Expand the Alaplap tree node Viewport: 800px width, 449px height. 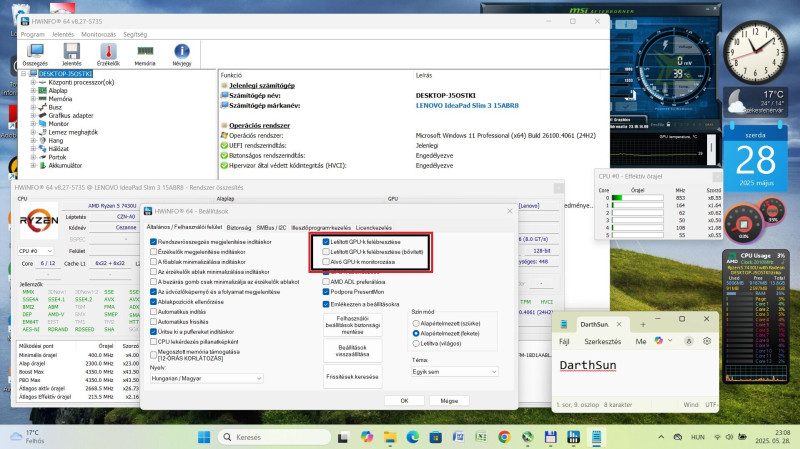click(33, 90)
